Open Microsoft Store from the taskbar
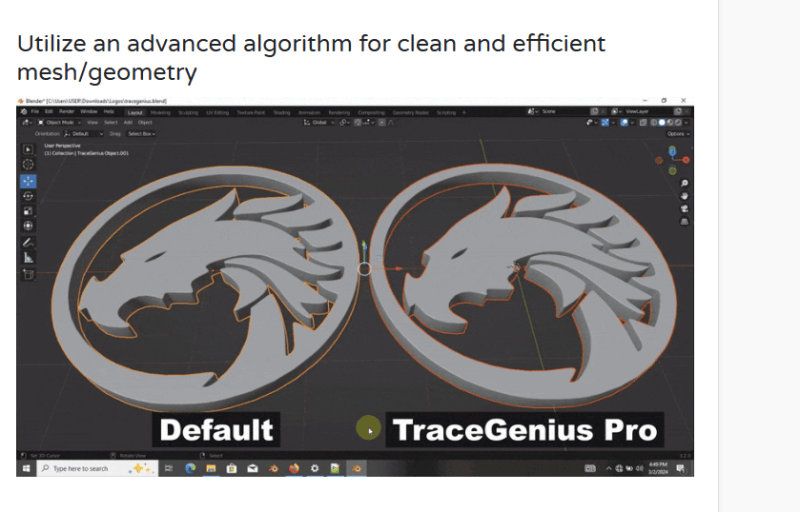This screenshot has width=800, height=512. 232,468
